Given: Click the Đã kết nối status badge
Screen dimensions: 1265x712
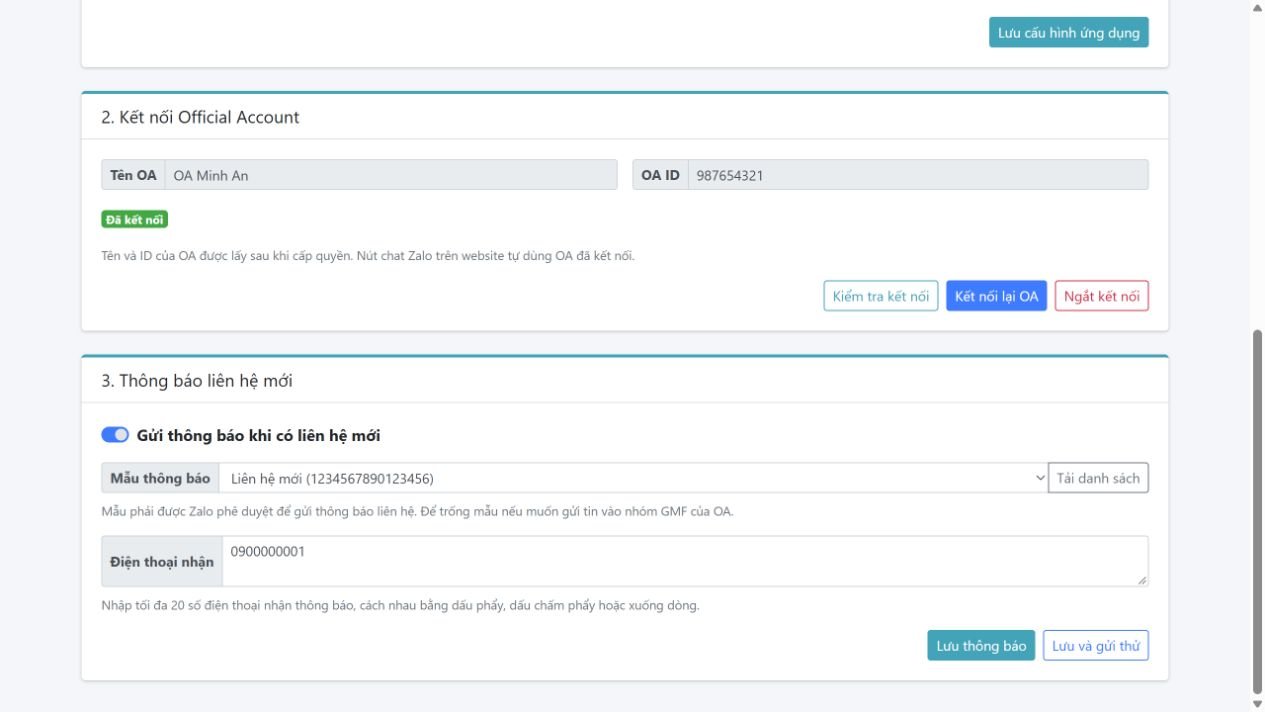Looking at the screenshot, I should point(135,220).
